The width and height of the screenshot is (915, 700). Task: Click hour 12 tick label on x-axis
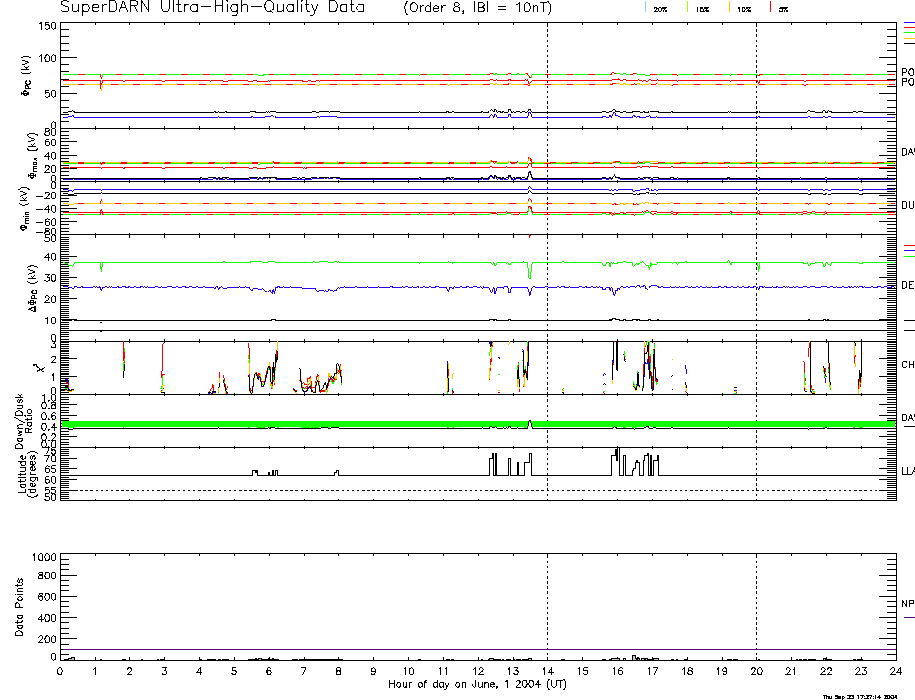tap(478, 671)
